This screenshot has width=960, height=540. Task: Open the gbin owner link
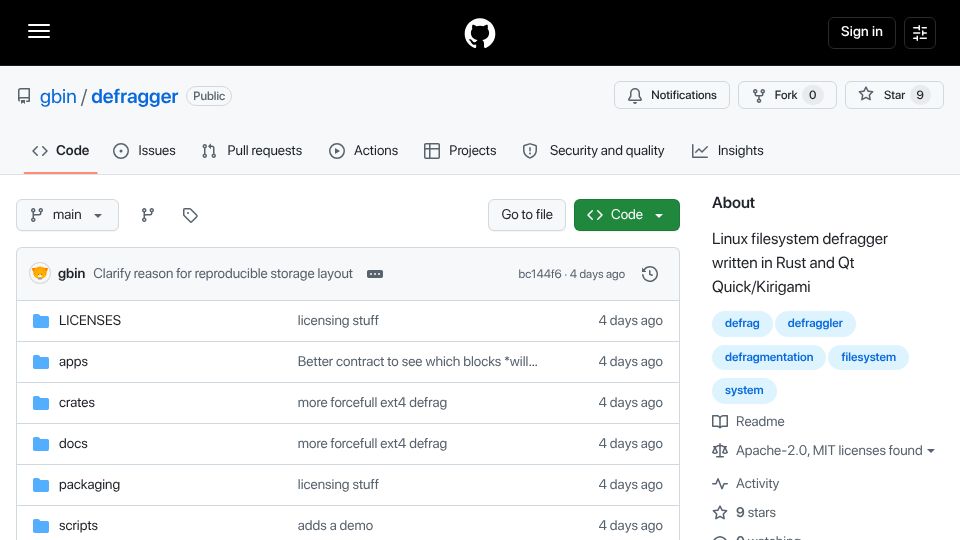[x=58, y=96]
